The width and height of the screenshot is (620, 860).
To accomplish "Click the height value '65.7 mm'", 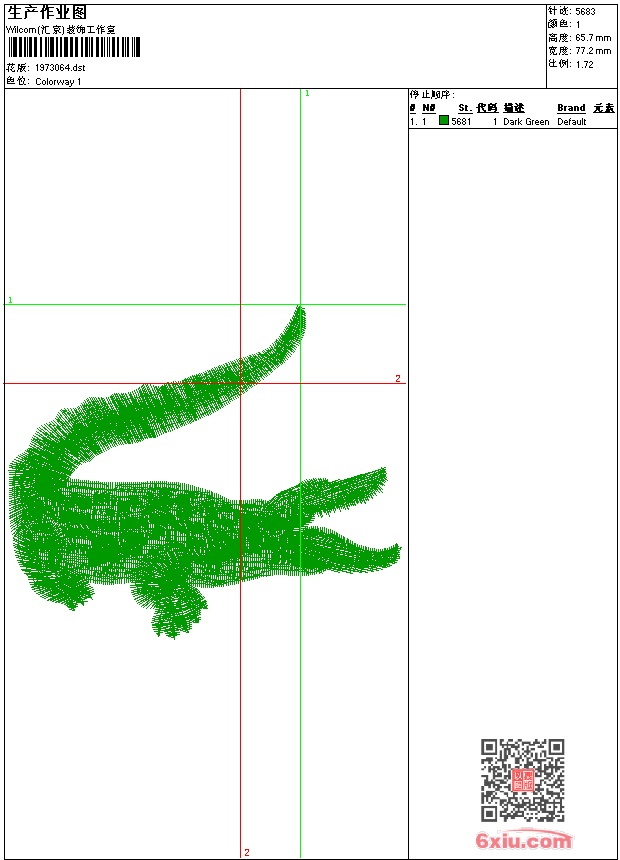I will (x=593, y=38).
